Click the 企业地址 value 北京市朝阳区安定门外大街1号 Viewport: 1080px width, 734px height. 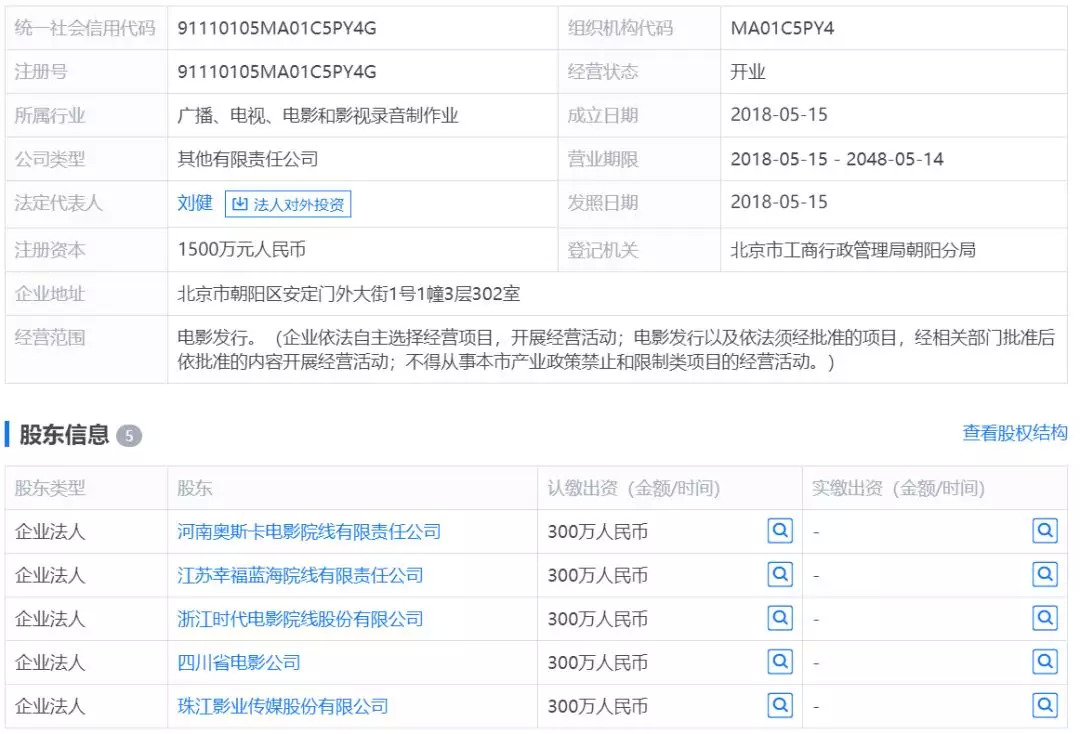click(349, 294)
